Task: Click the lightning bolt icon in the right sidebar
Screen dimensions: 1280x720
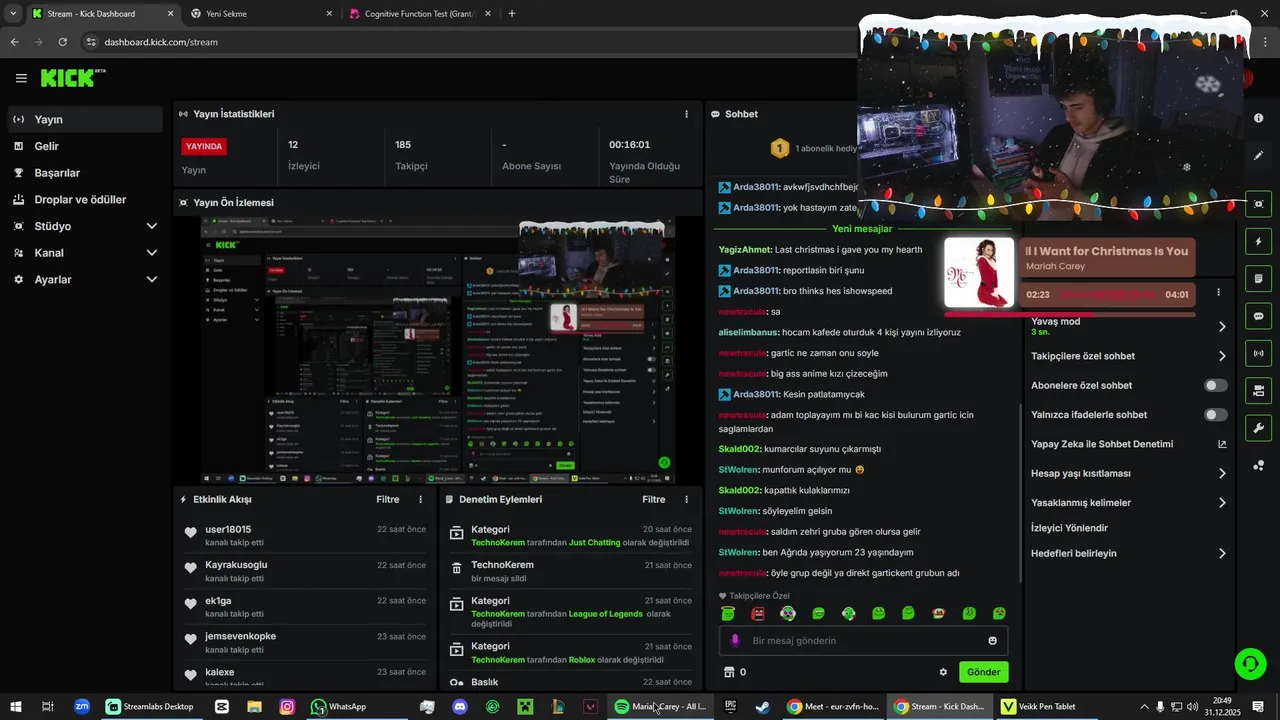Action: point(1258,242)
